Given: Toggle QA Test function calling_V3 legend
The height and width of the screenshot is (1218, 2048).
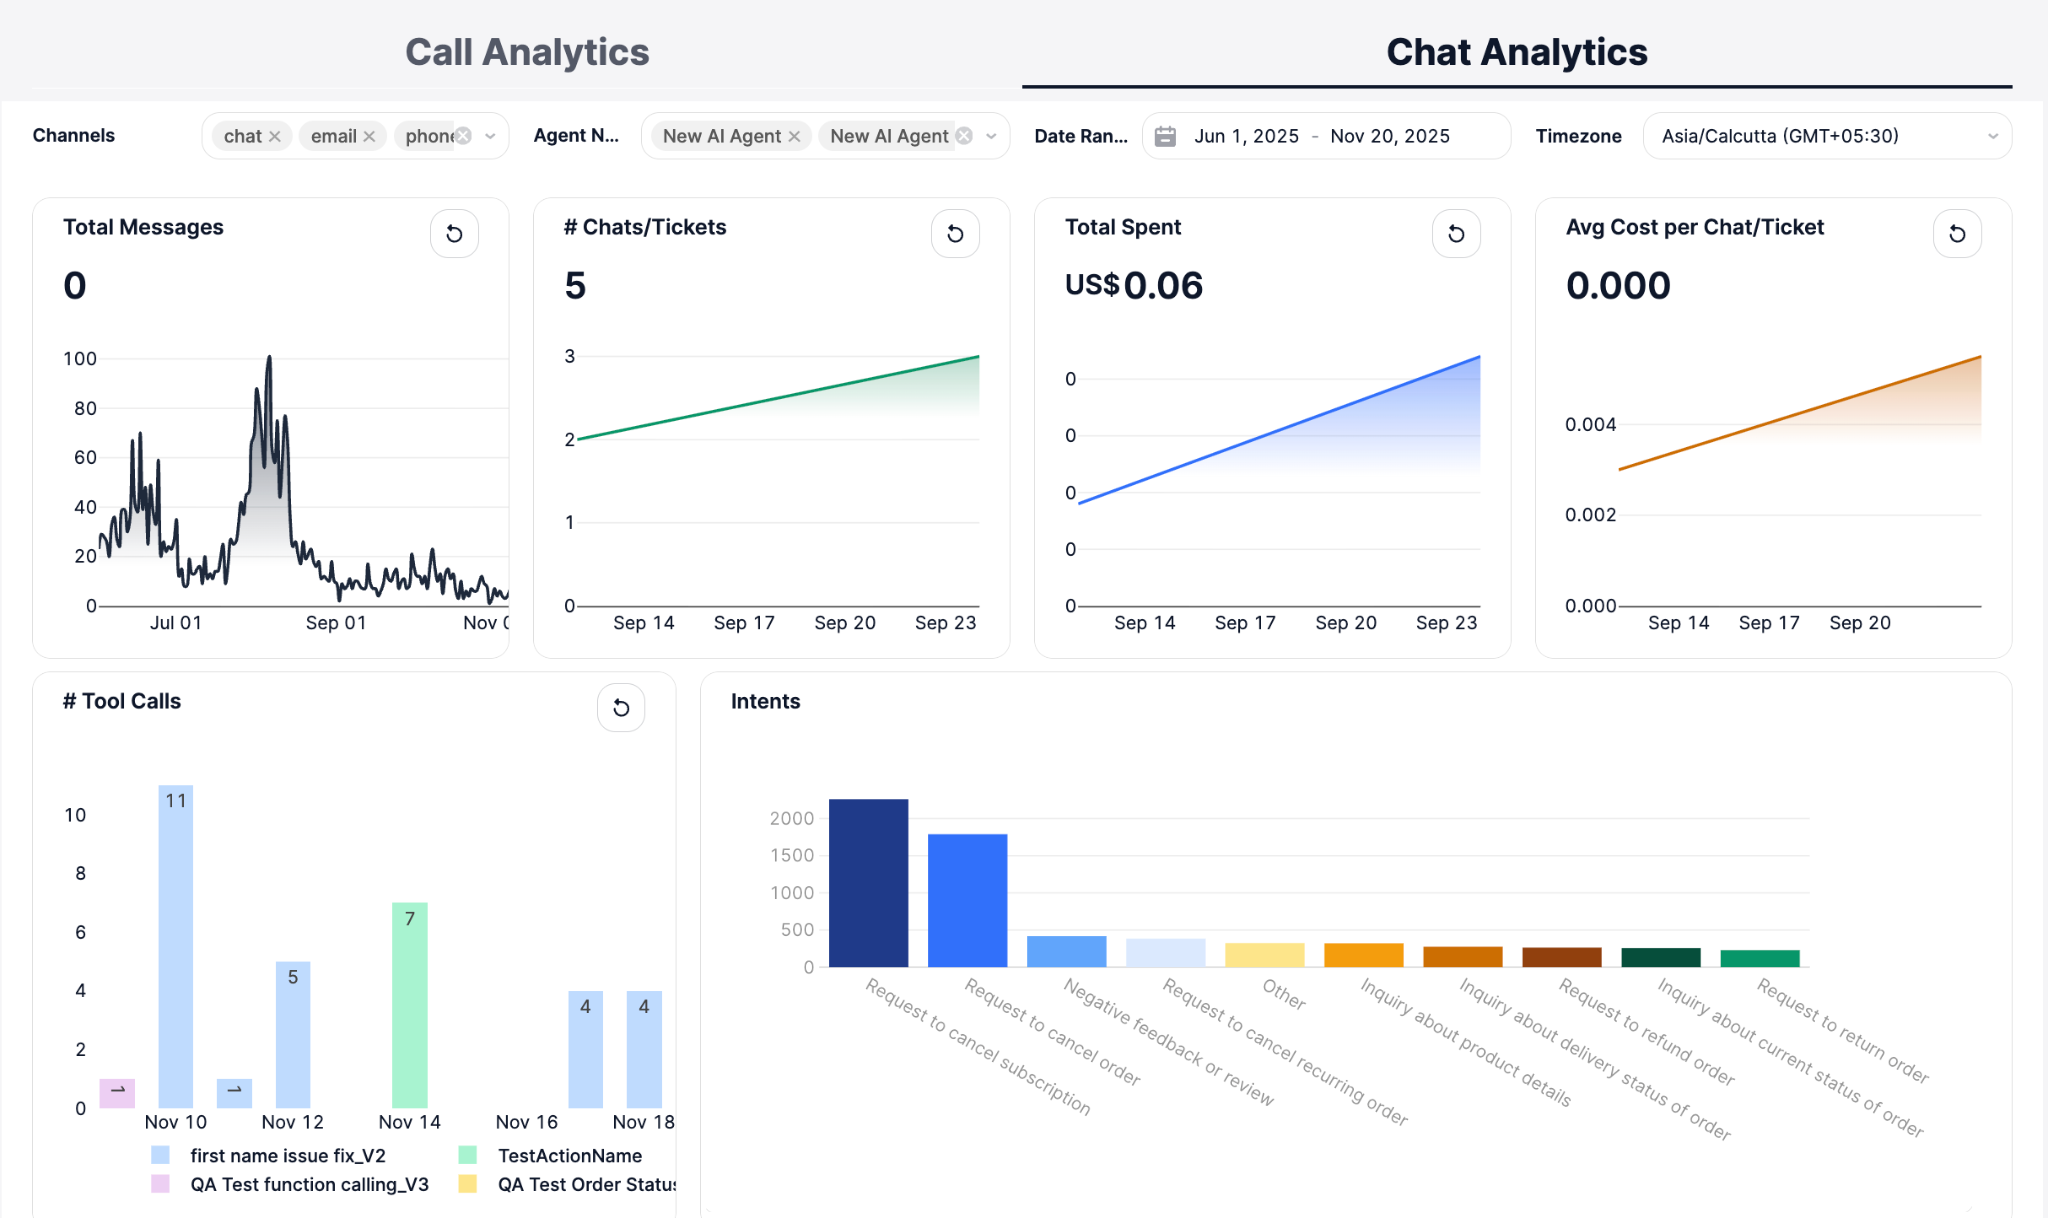Looking at the screenshot, I should coord(308,1184).
